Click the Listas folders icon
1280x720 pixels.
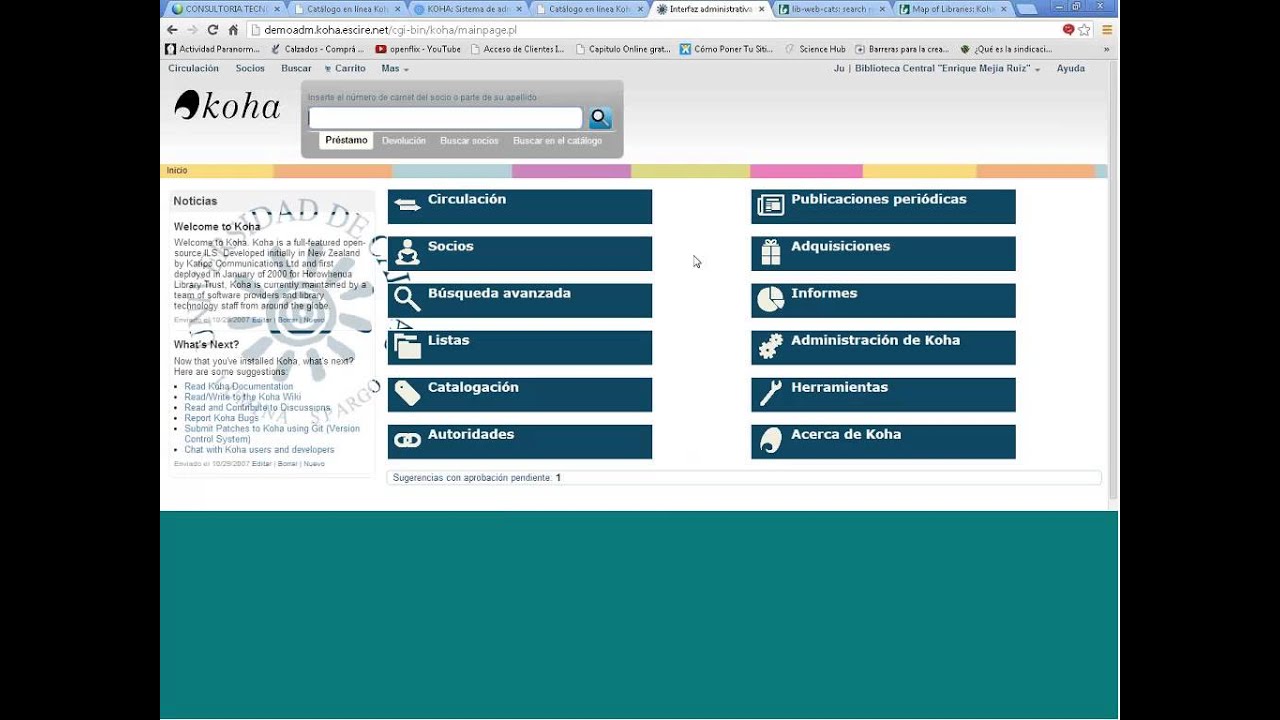tap(407, 346)
